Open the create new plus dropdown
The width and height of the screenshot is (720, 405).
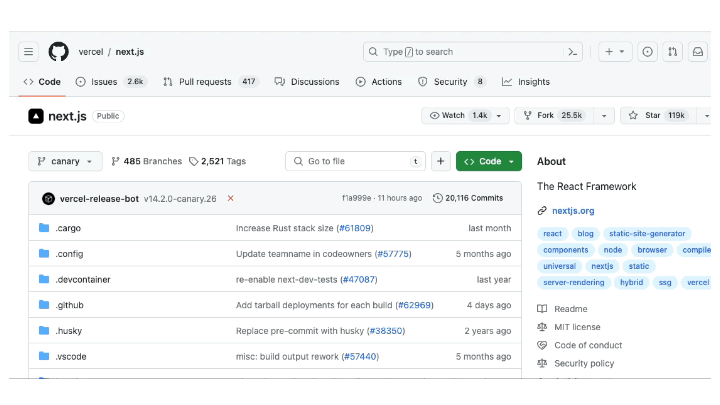[615, 52]
